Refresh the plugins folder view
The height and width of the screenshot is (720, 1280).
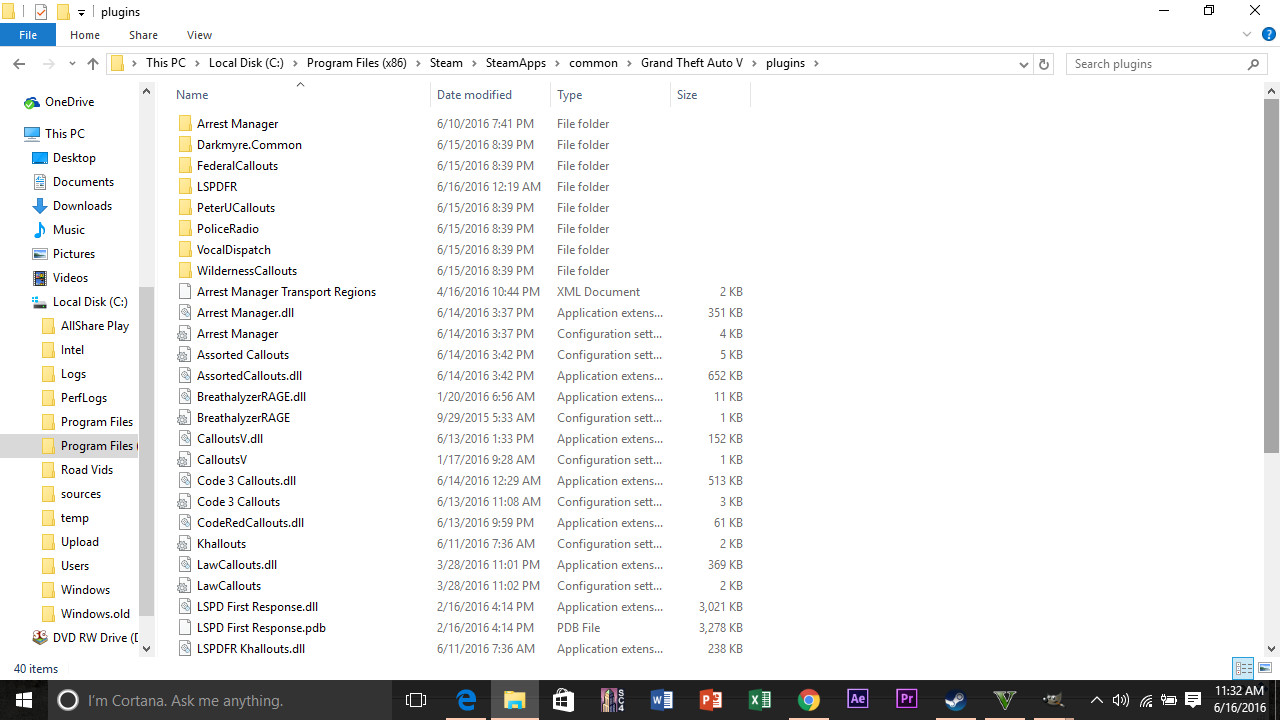click(x=1044, y=64)
